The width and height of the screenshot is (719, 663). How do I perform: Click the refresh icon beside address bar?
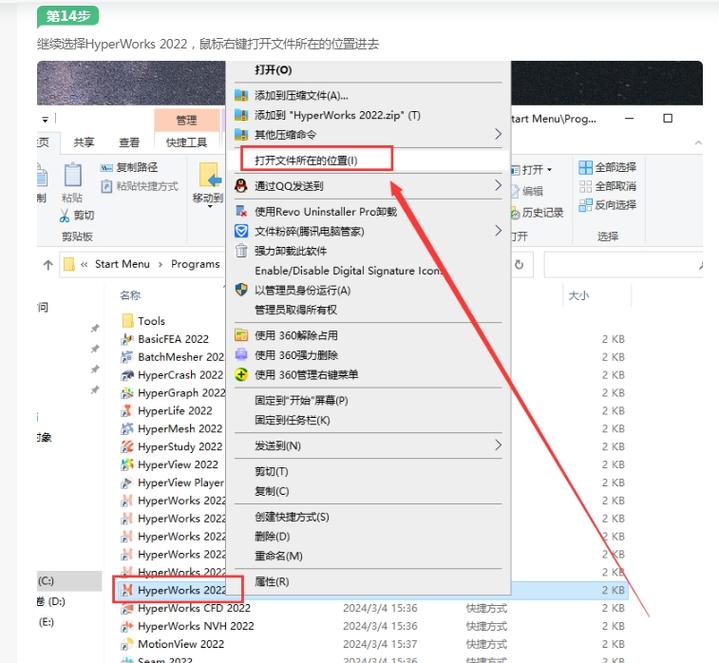(x=519, y=265)
